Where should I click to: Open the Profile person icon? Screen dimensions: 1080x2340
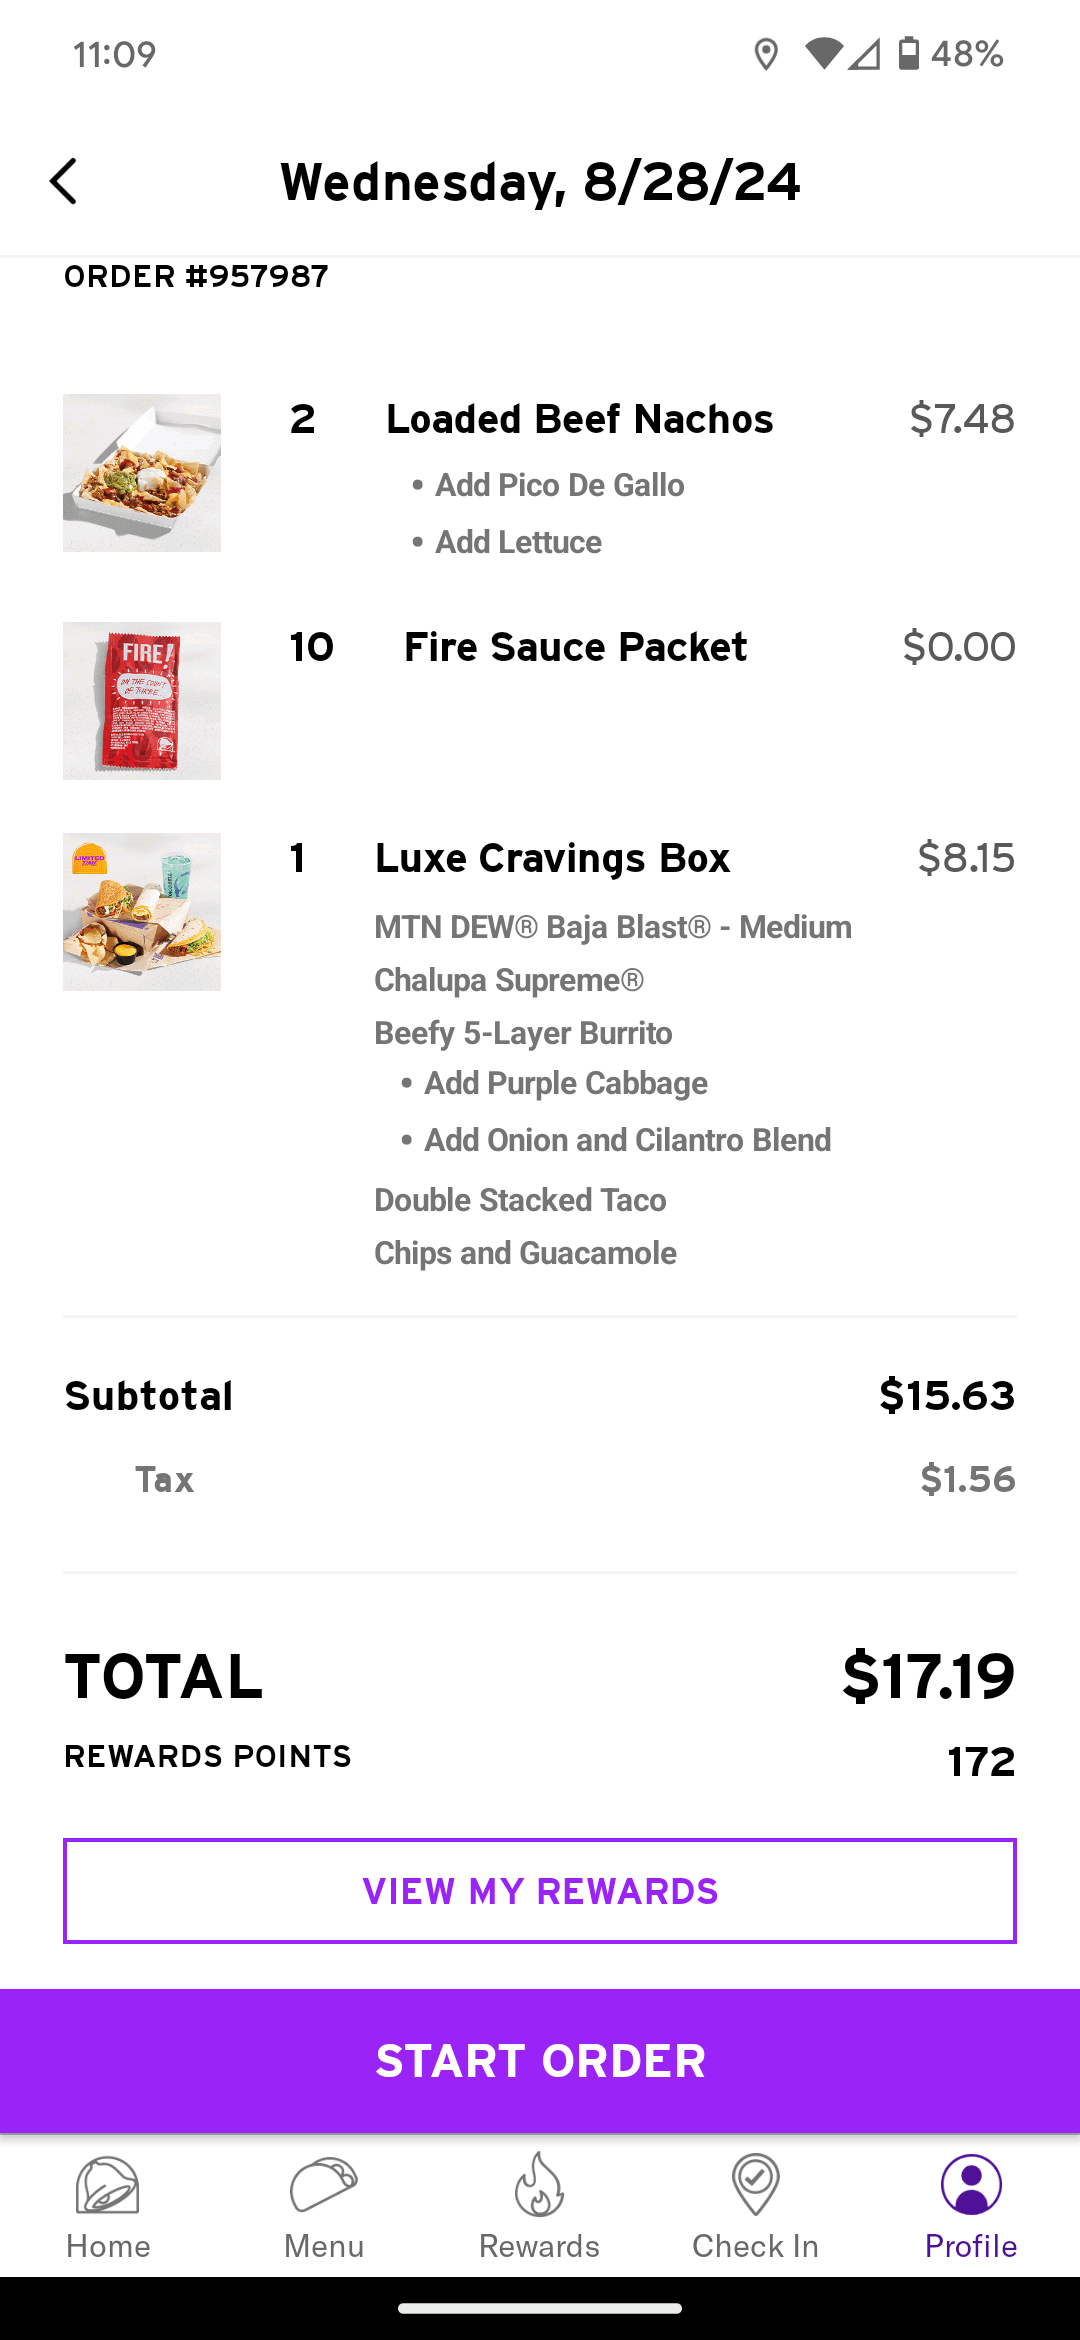tap(970, 2185)
